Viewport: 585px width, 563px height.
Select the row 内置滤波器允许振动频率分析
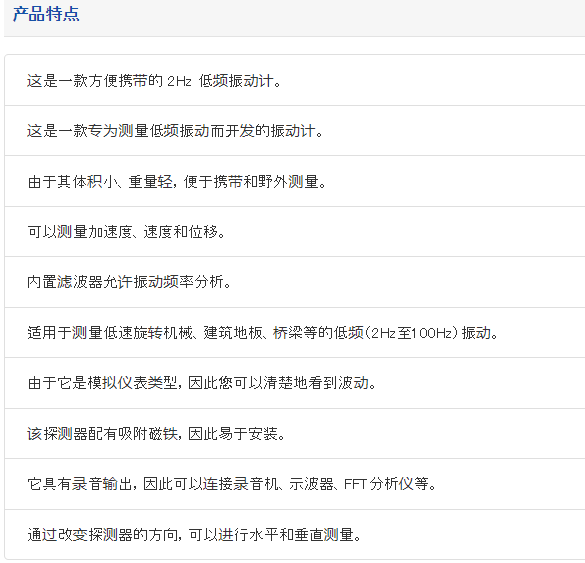point(295,282)
